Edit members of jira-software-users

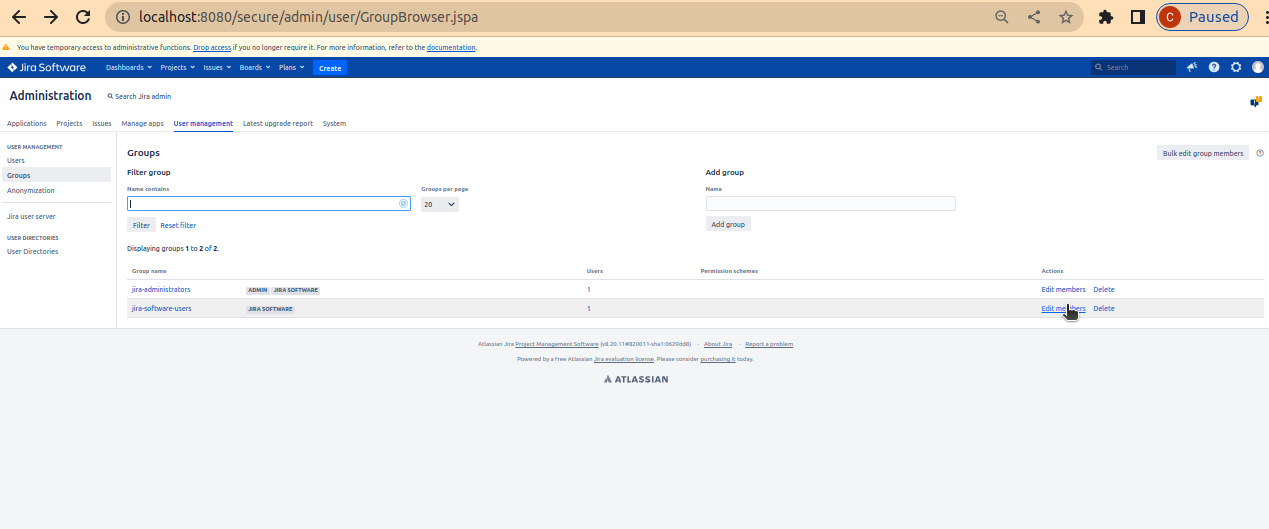1063,308
